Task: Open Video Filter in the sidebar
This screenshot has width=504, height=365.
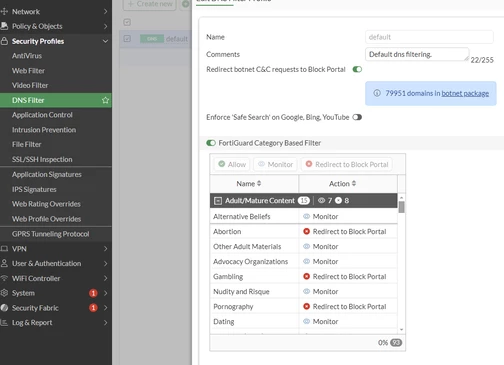Action: click(30, 85)
